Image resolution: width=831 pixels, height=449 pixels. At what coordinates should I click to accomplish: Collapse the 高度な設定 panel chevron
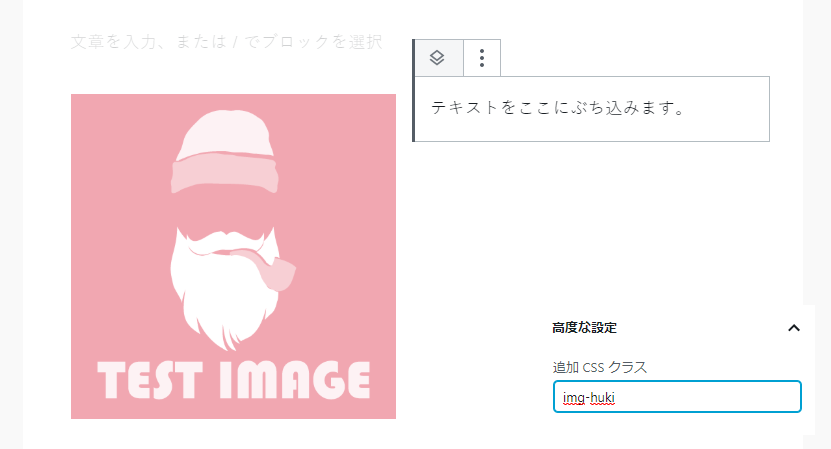click(793, 328)
